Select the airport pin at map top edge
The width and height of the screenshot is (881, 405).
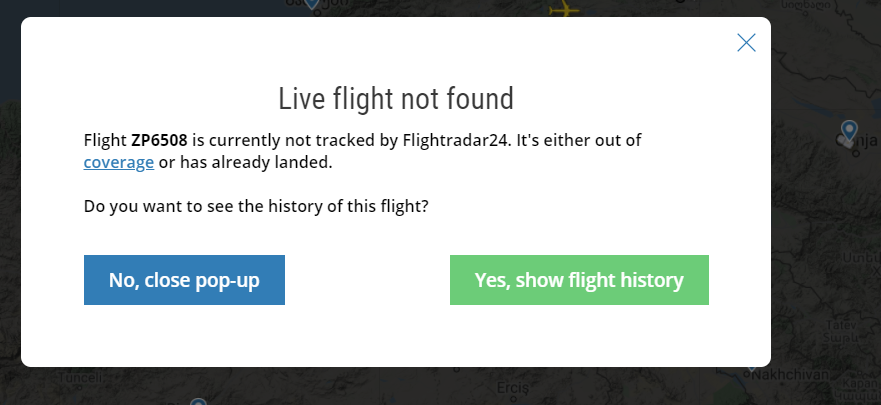[312, 3]
